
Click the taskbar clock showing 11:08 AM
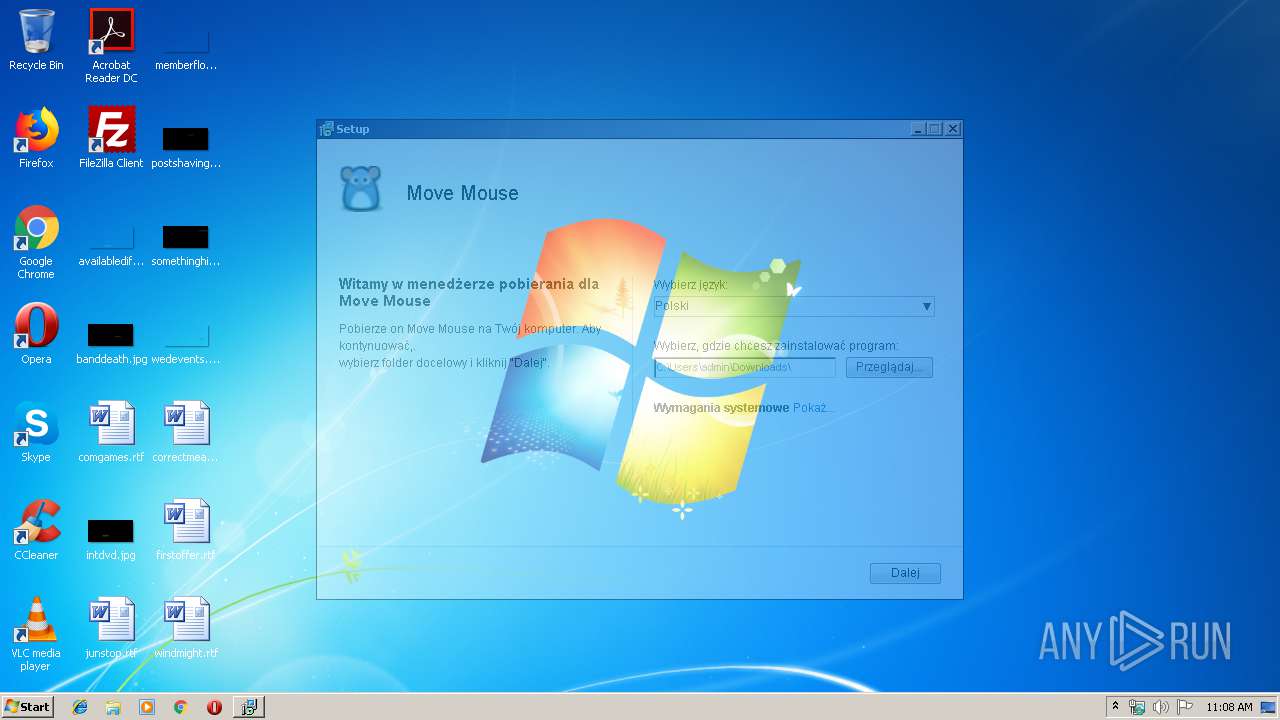tap(1229, 707)
